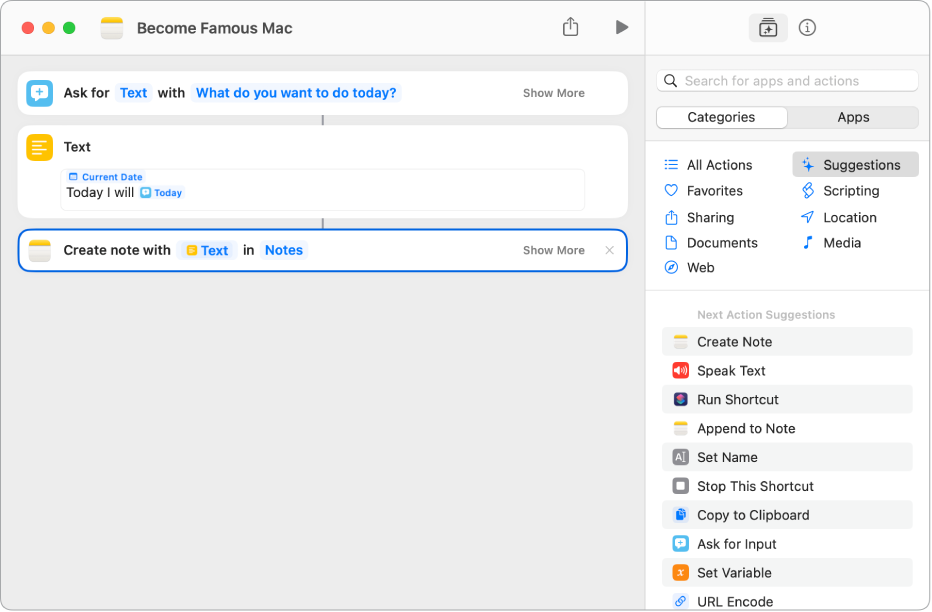
Task: Select the All Actions category
Action: point(718,165)
